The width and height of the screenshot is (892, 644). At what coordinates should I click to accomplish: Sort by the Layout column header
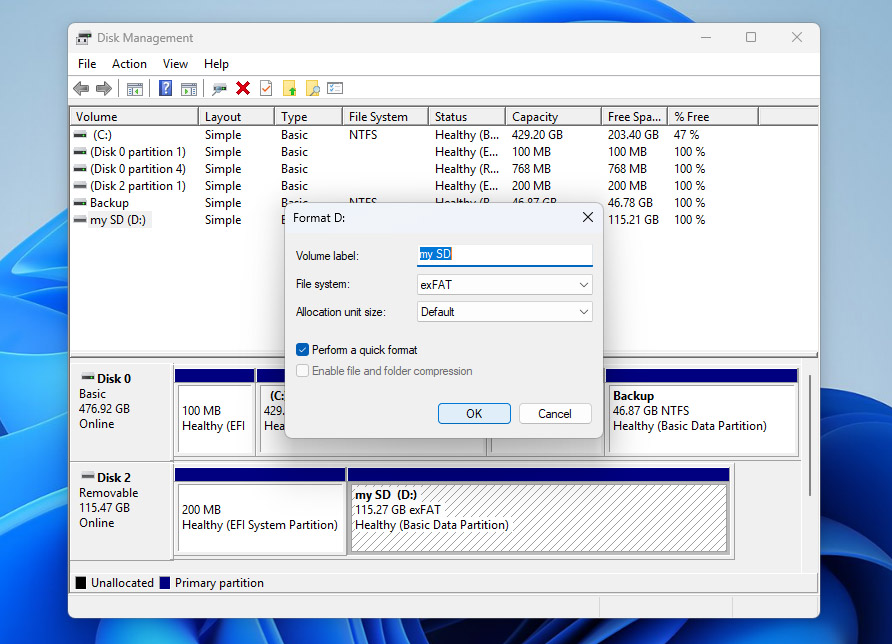[x=237, y=117]
